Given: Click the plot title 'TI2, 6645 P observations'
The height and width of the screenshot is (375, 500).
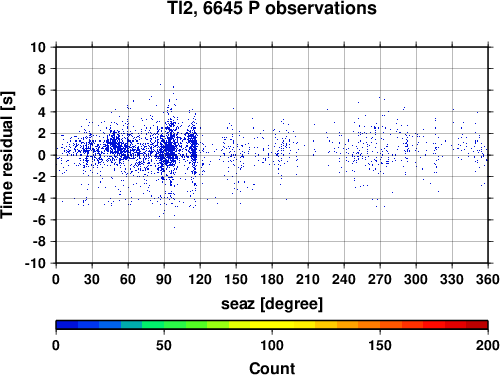Looking at the screenshot, I should click(272, 8).
